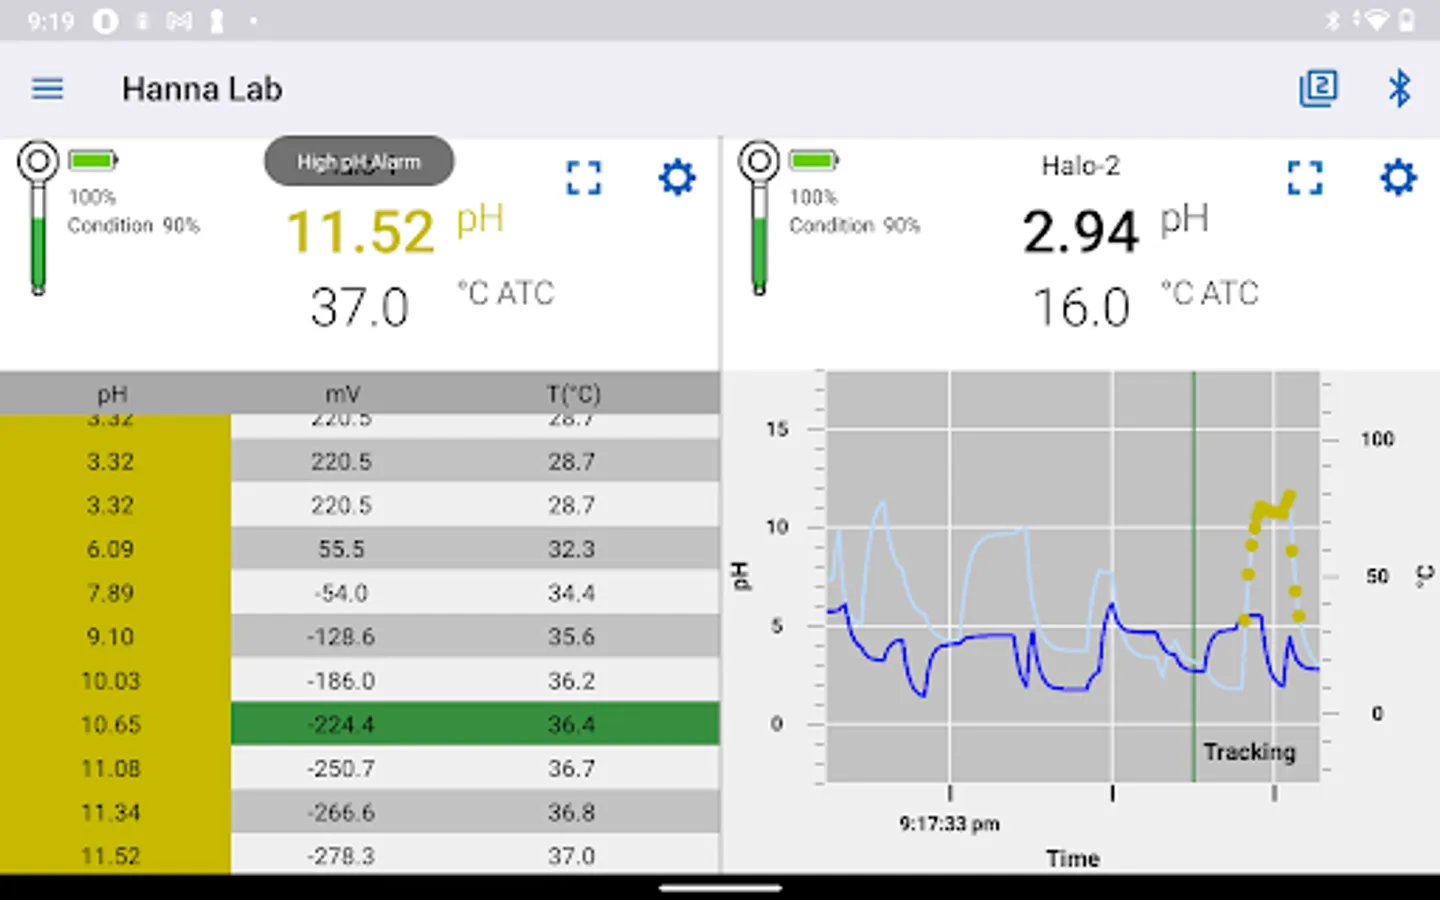Tap the 16.0 °C temperature reading
Viewport: 1440px width, 900px height.
coord(1081,307)
